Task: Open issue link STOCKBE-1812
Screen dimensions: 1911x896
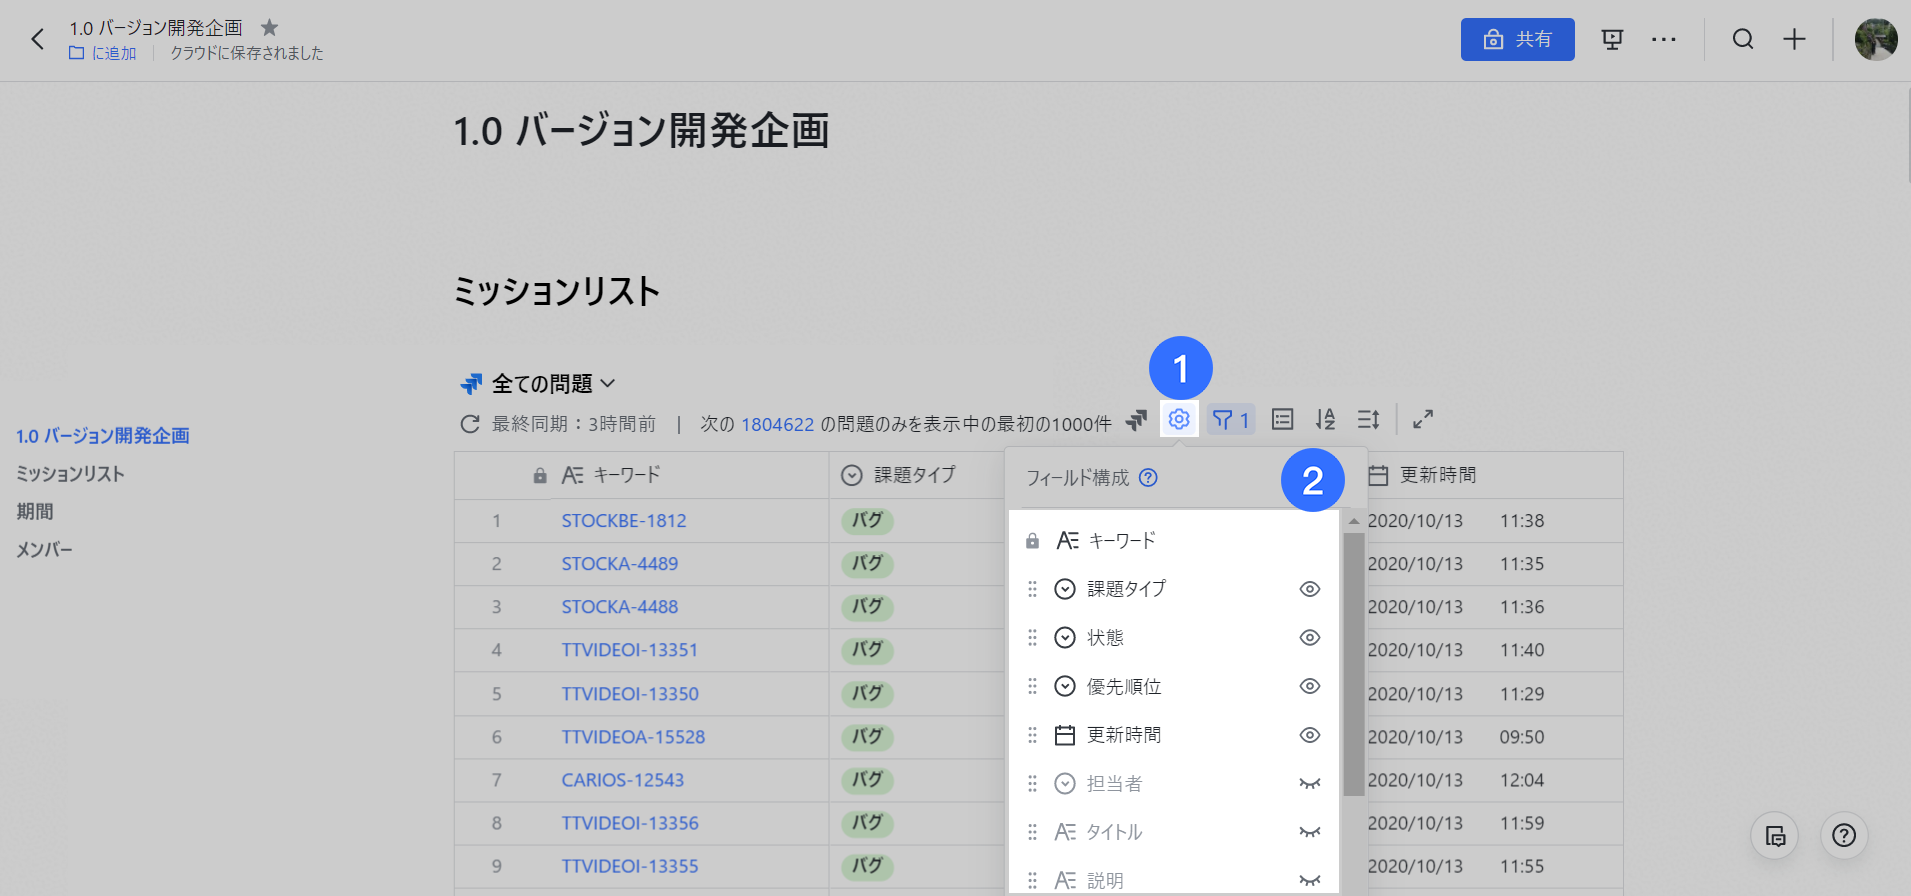Action: (x=624, y=521)
